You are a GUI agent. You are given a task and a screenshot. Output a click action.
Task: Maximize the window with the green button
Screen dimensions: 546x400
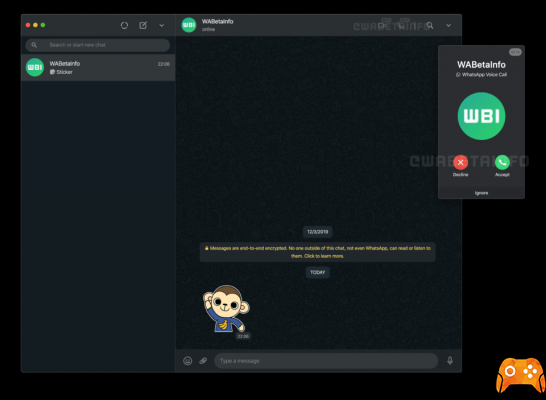[x=43, y=25]
